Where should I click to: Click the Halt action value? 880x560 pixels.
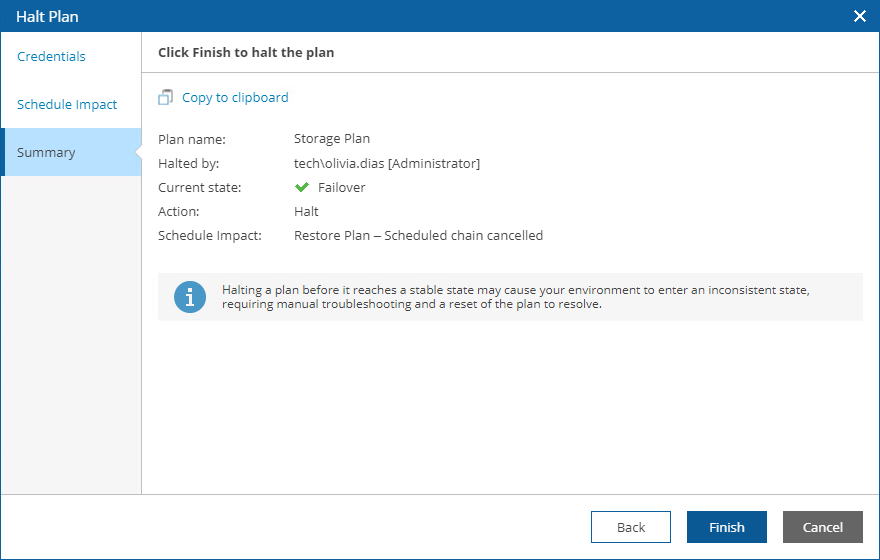(306, 211)
